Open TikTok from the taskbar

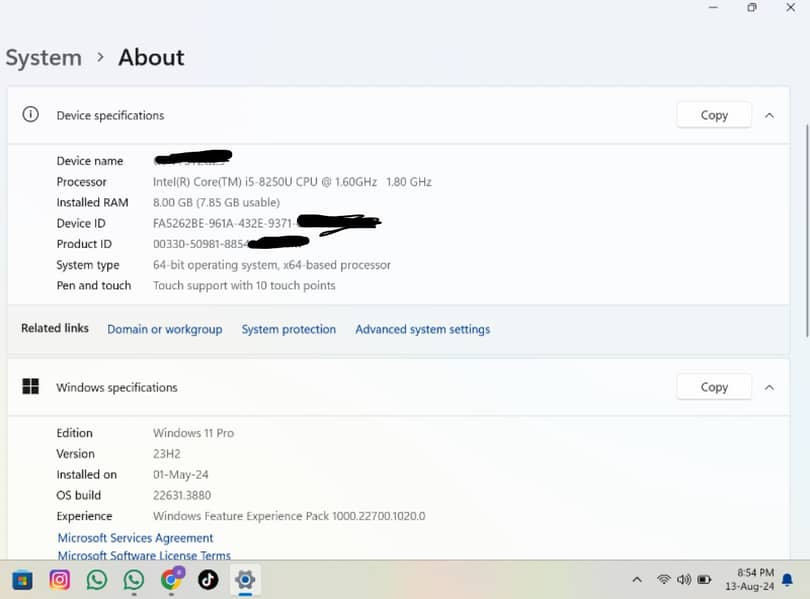tap(208, 579)
